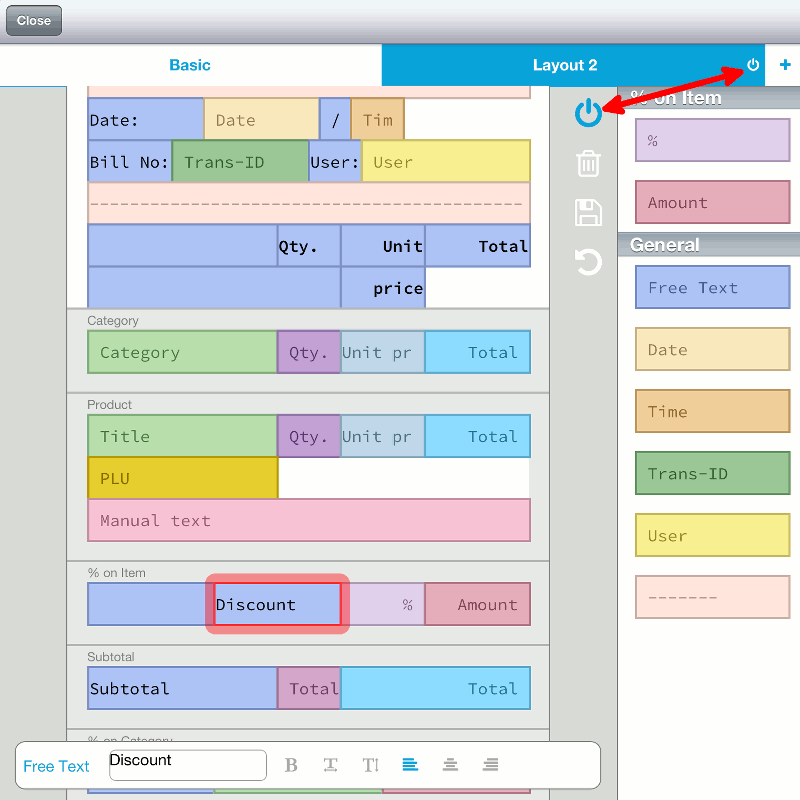Click the trash delete icon
800x800 pixels.
point(588,163)
